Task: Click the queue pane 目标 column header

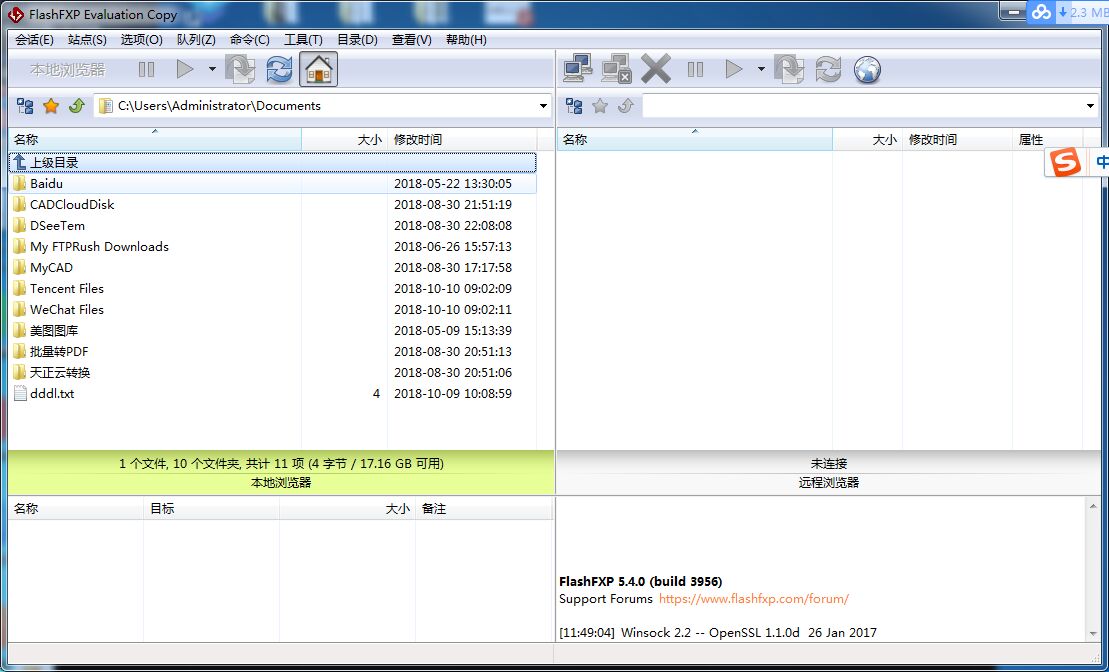Action: click(x=211, y=509)
